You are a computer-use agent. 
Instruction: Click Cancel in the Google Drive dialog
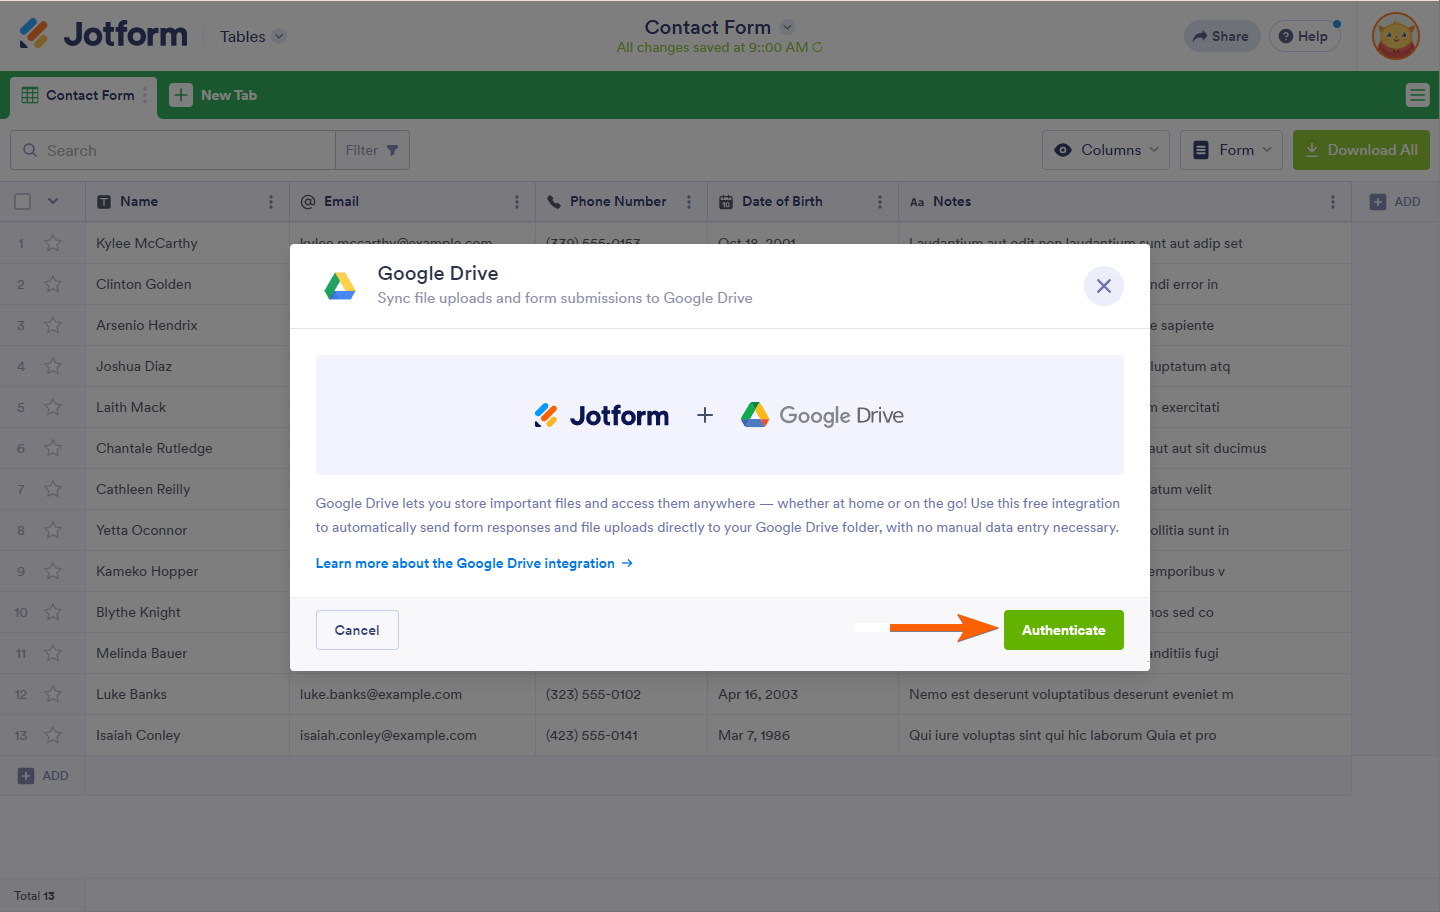tap(357, 630)
